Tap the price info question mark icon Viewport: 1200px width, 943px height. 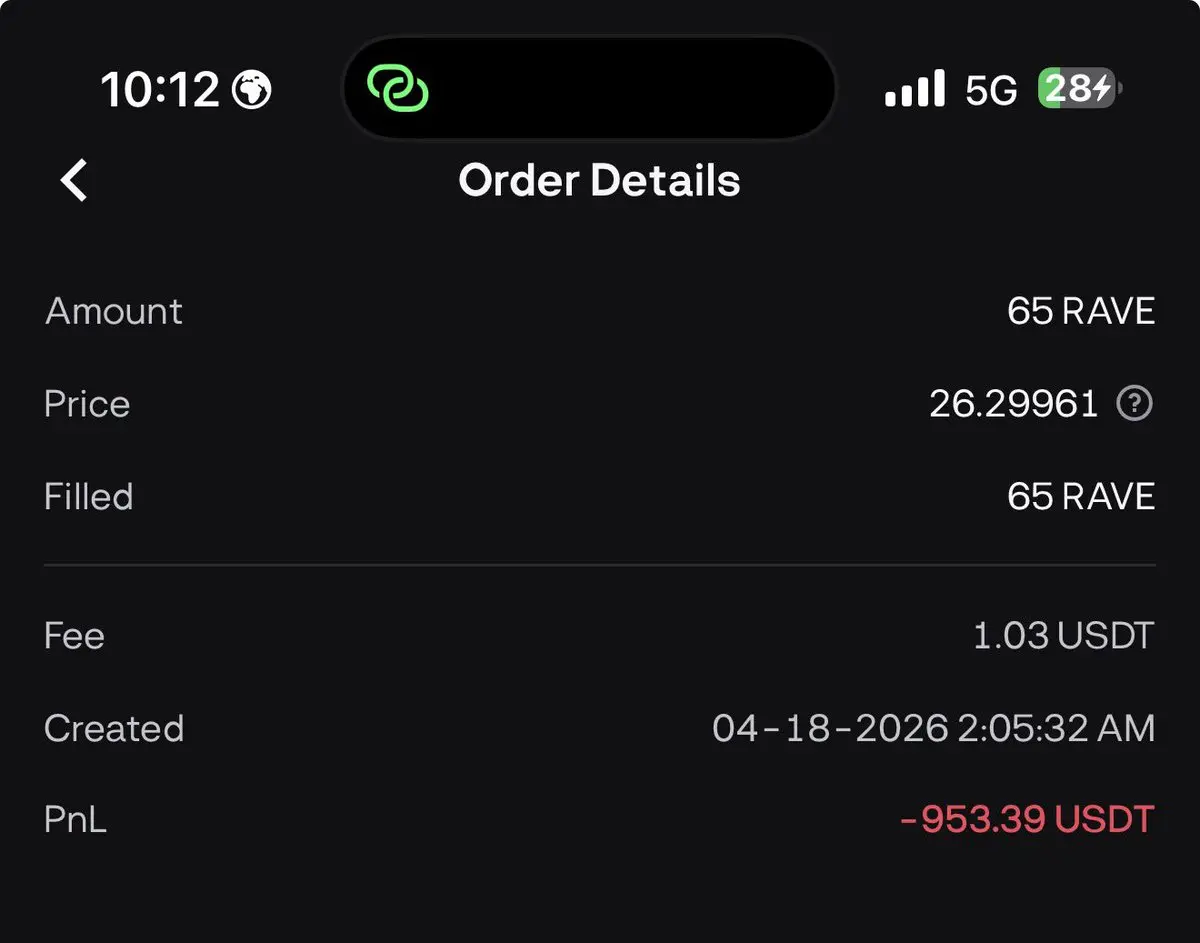[x=1134, y=404]
